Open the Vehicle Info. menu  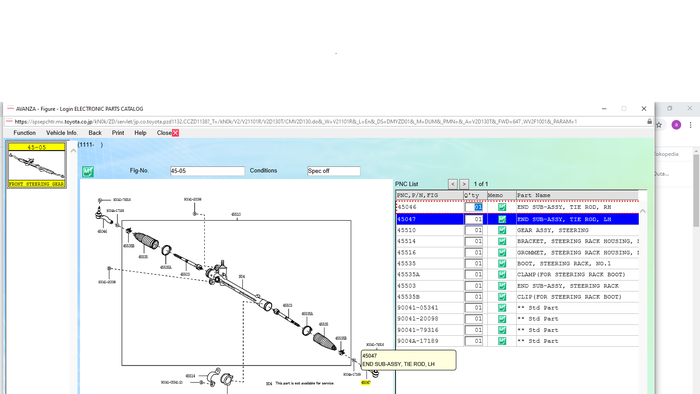point(62,133)
